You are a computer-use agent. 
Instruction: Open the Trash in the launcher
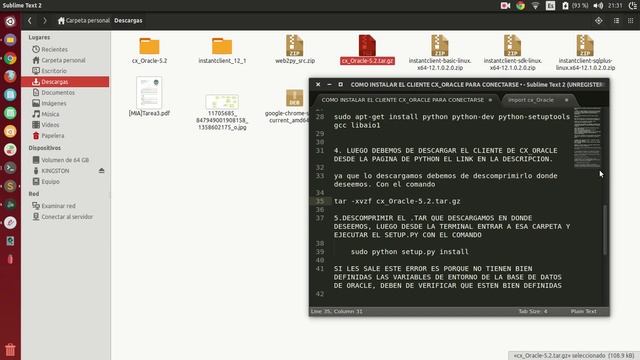click(10, 350)
